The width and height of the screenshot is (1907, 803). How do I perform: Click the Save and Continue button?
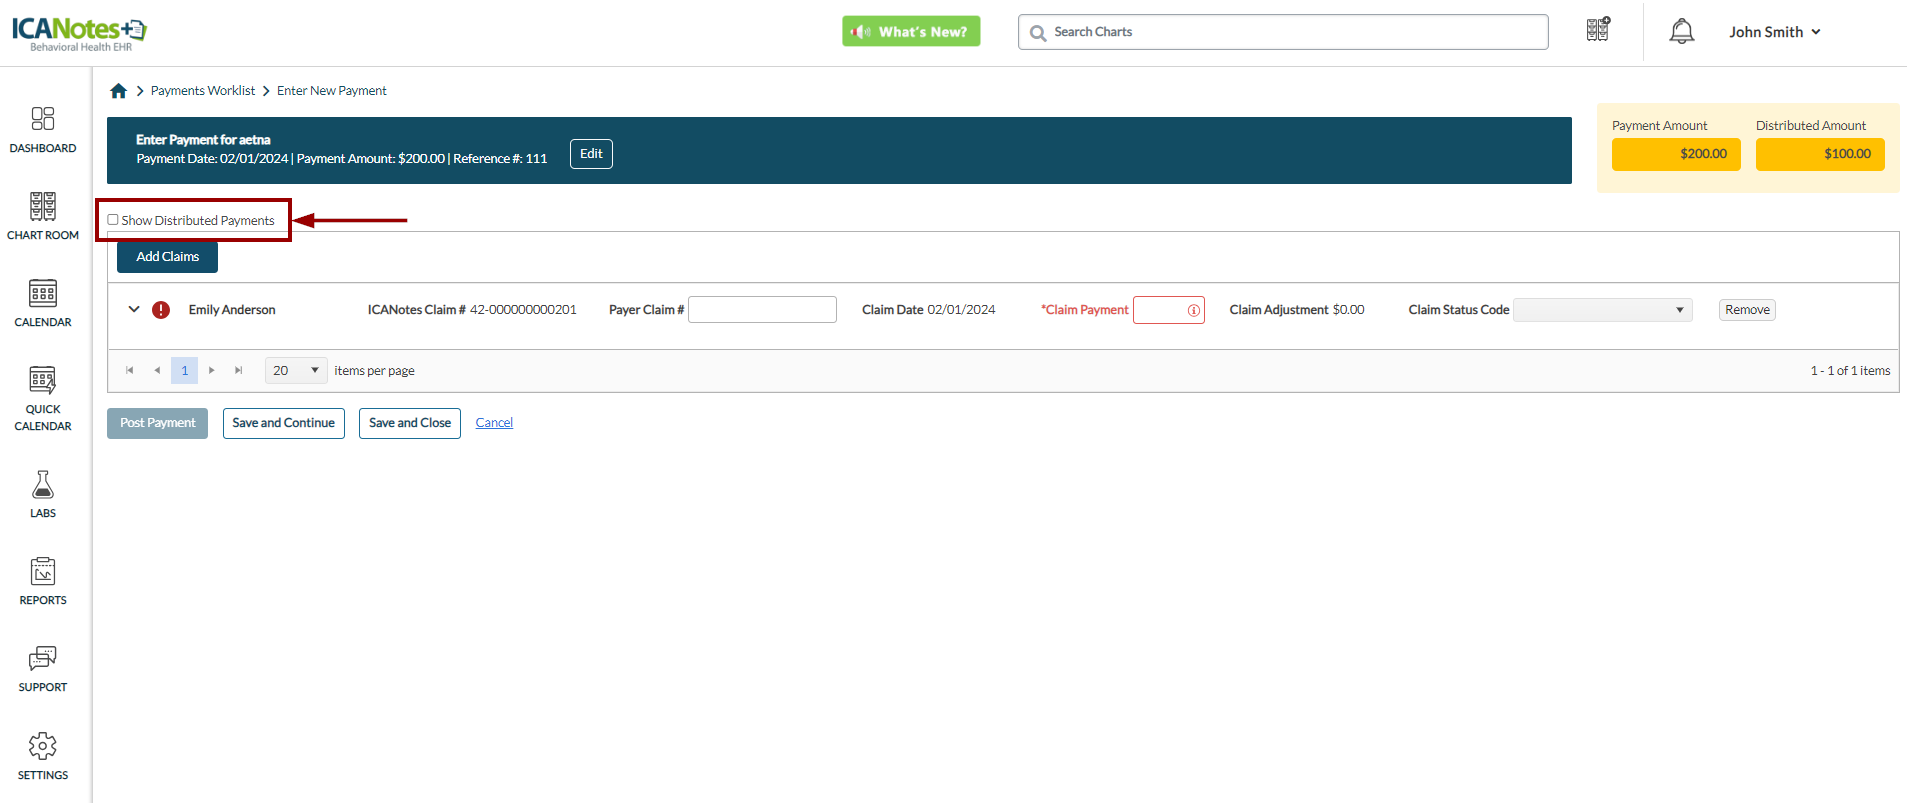click(283, 423)
